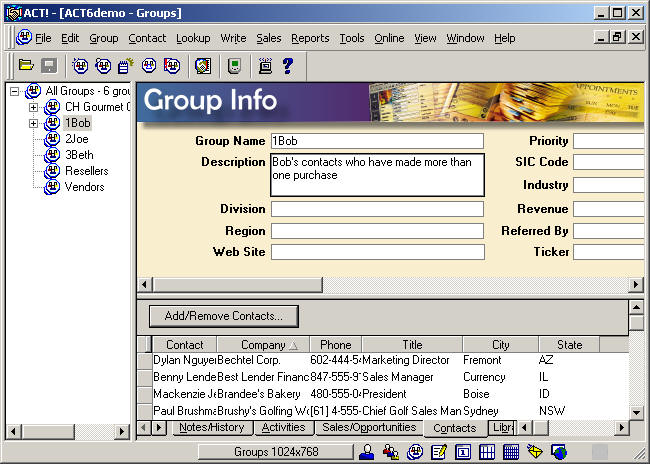Click the grayed-out Save disk icon
This screenshot has width=650, height=464.
tap(49, 66)
